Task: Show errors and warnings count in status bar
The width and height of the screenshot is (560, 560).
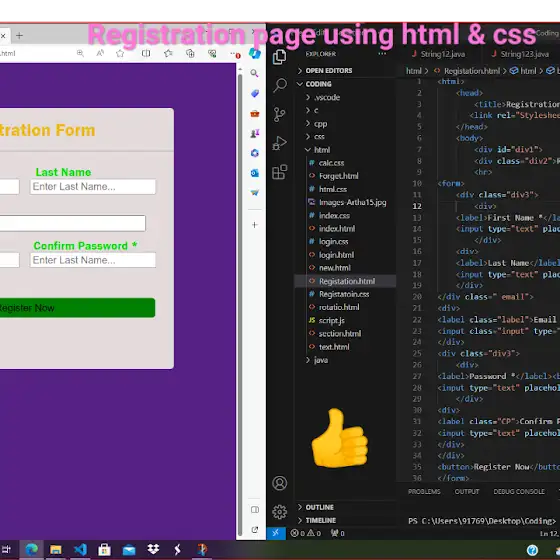Action: pyautogui.click(x=306, y=533)
